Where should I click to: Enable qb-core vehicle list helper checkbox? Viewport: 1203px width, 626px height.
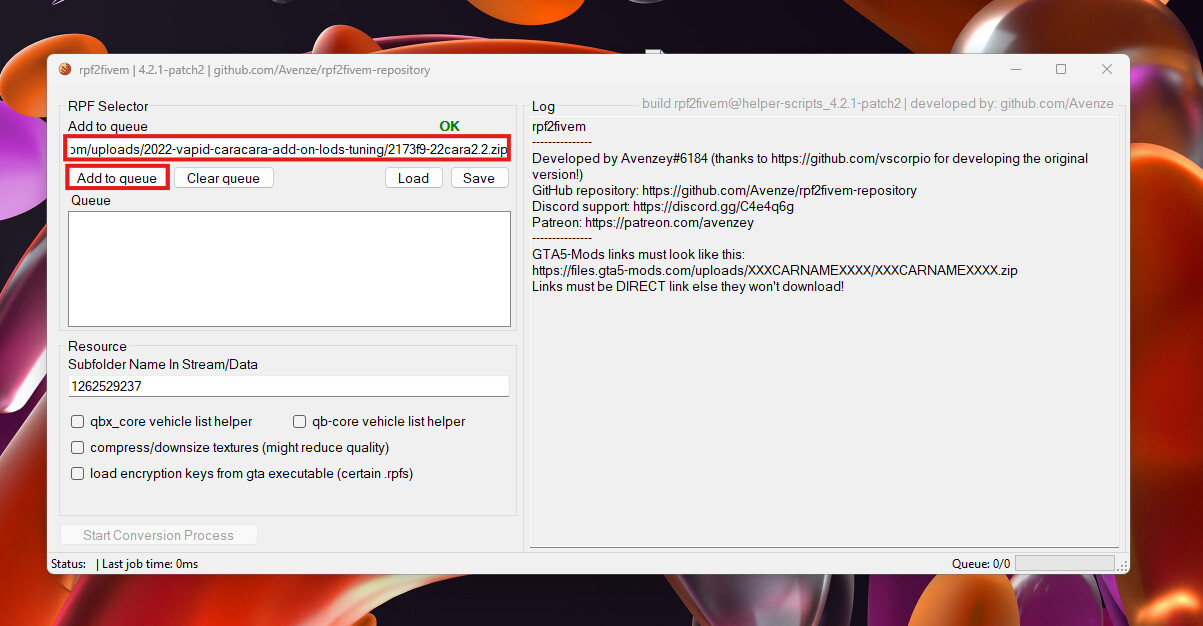(x=299, y=422)
